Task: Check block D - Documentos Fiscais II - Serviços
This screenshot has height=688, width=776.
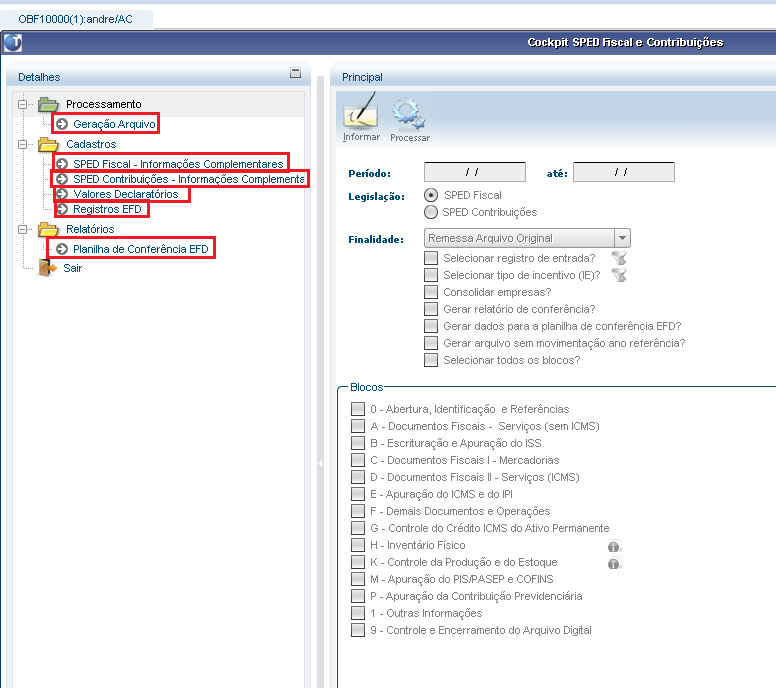Action: click(x=358, y=477)
